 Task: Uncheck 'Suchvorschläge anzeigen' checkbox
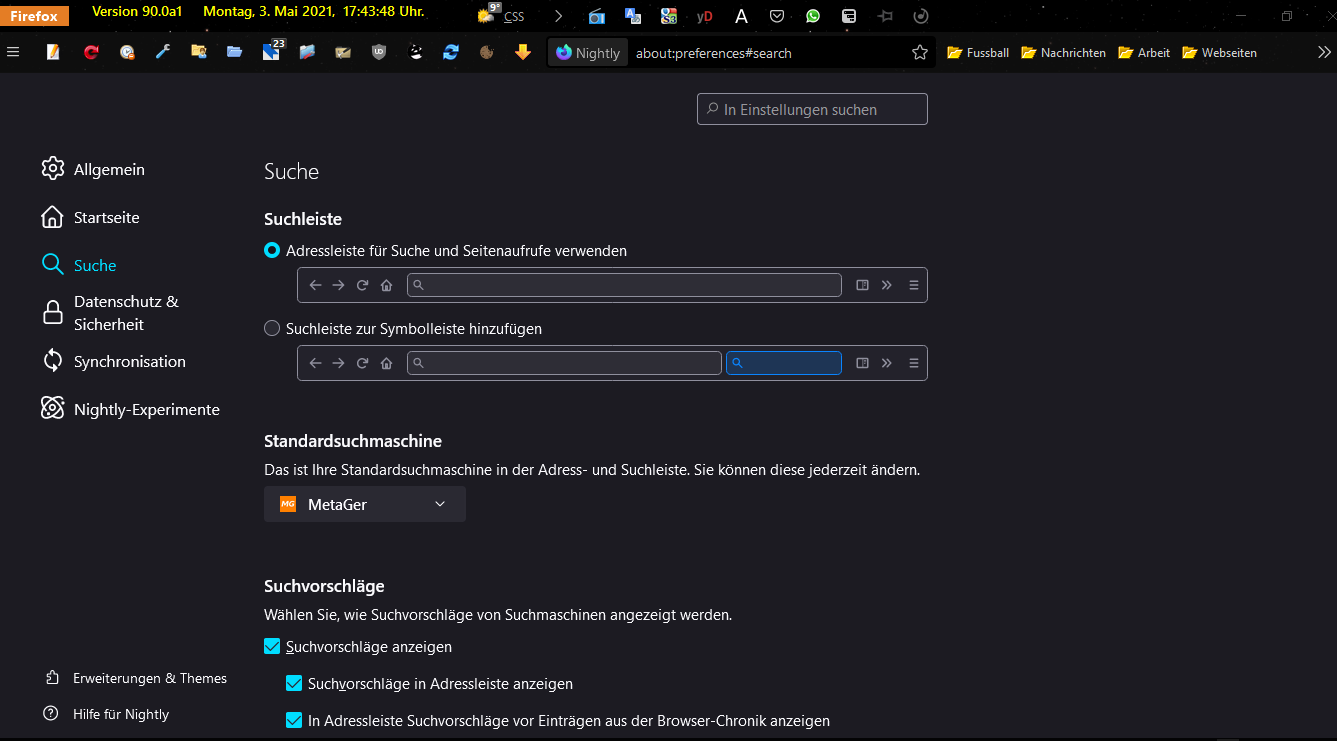[x=272, y=647]
